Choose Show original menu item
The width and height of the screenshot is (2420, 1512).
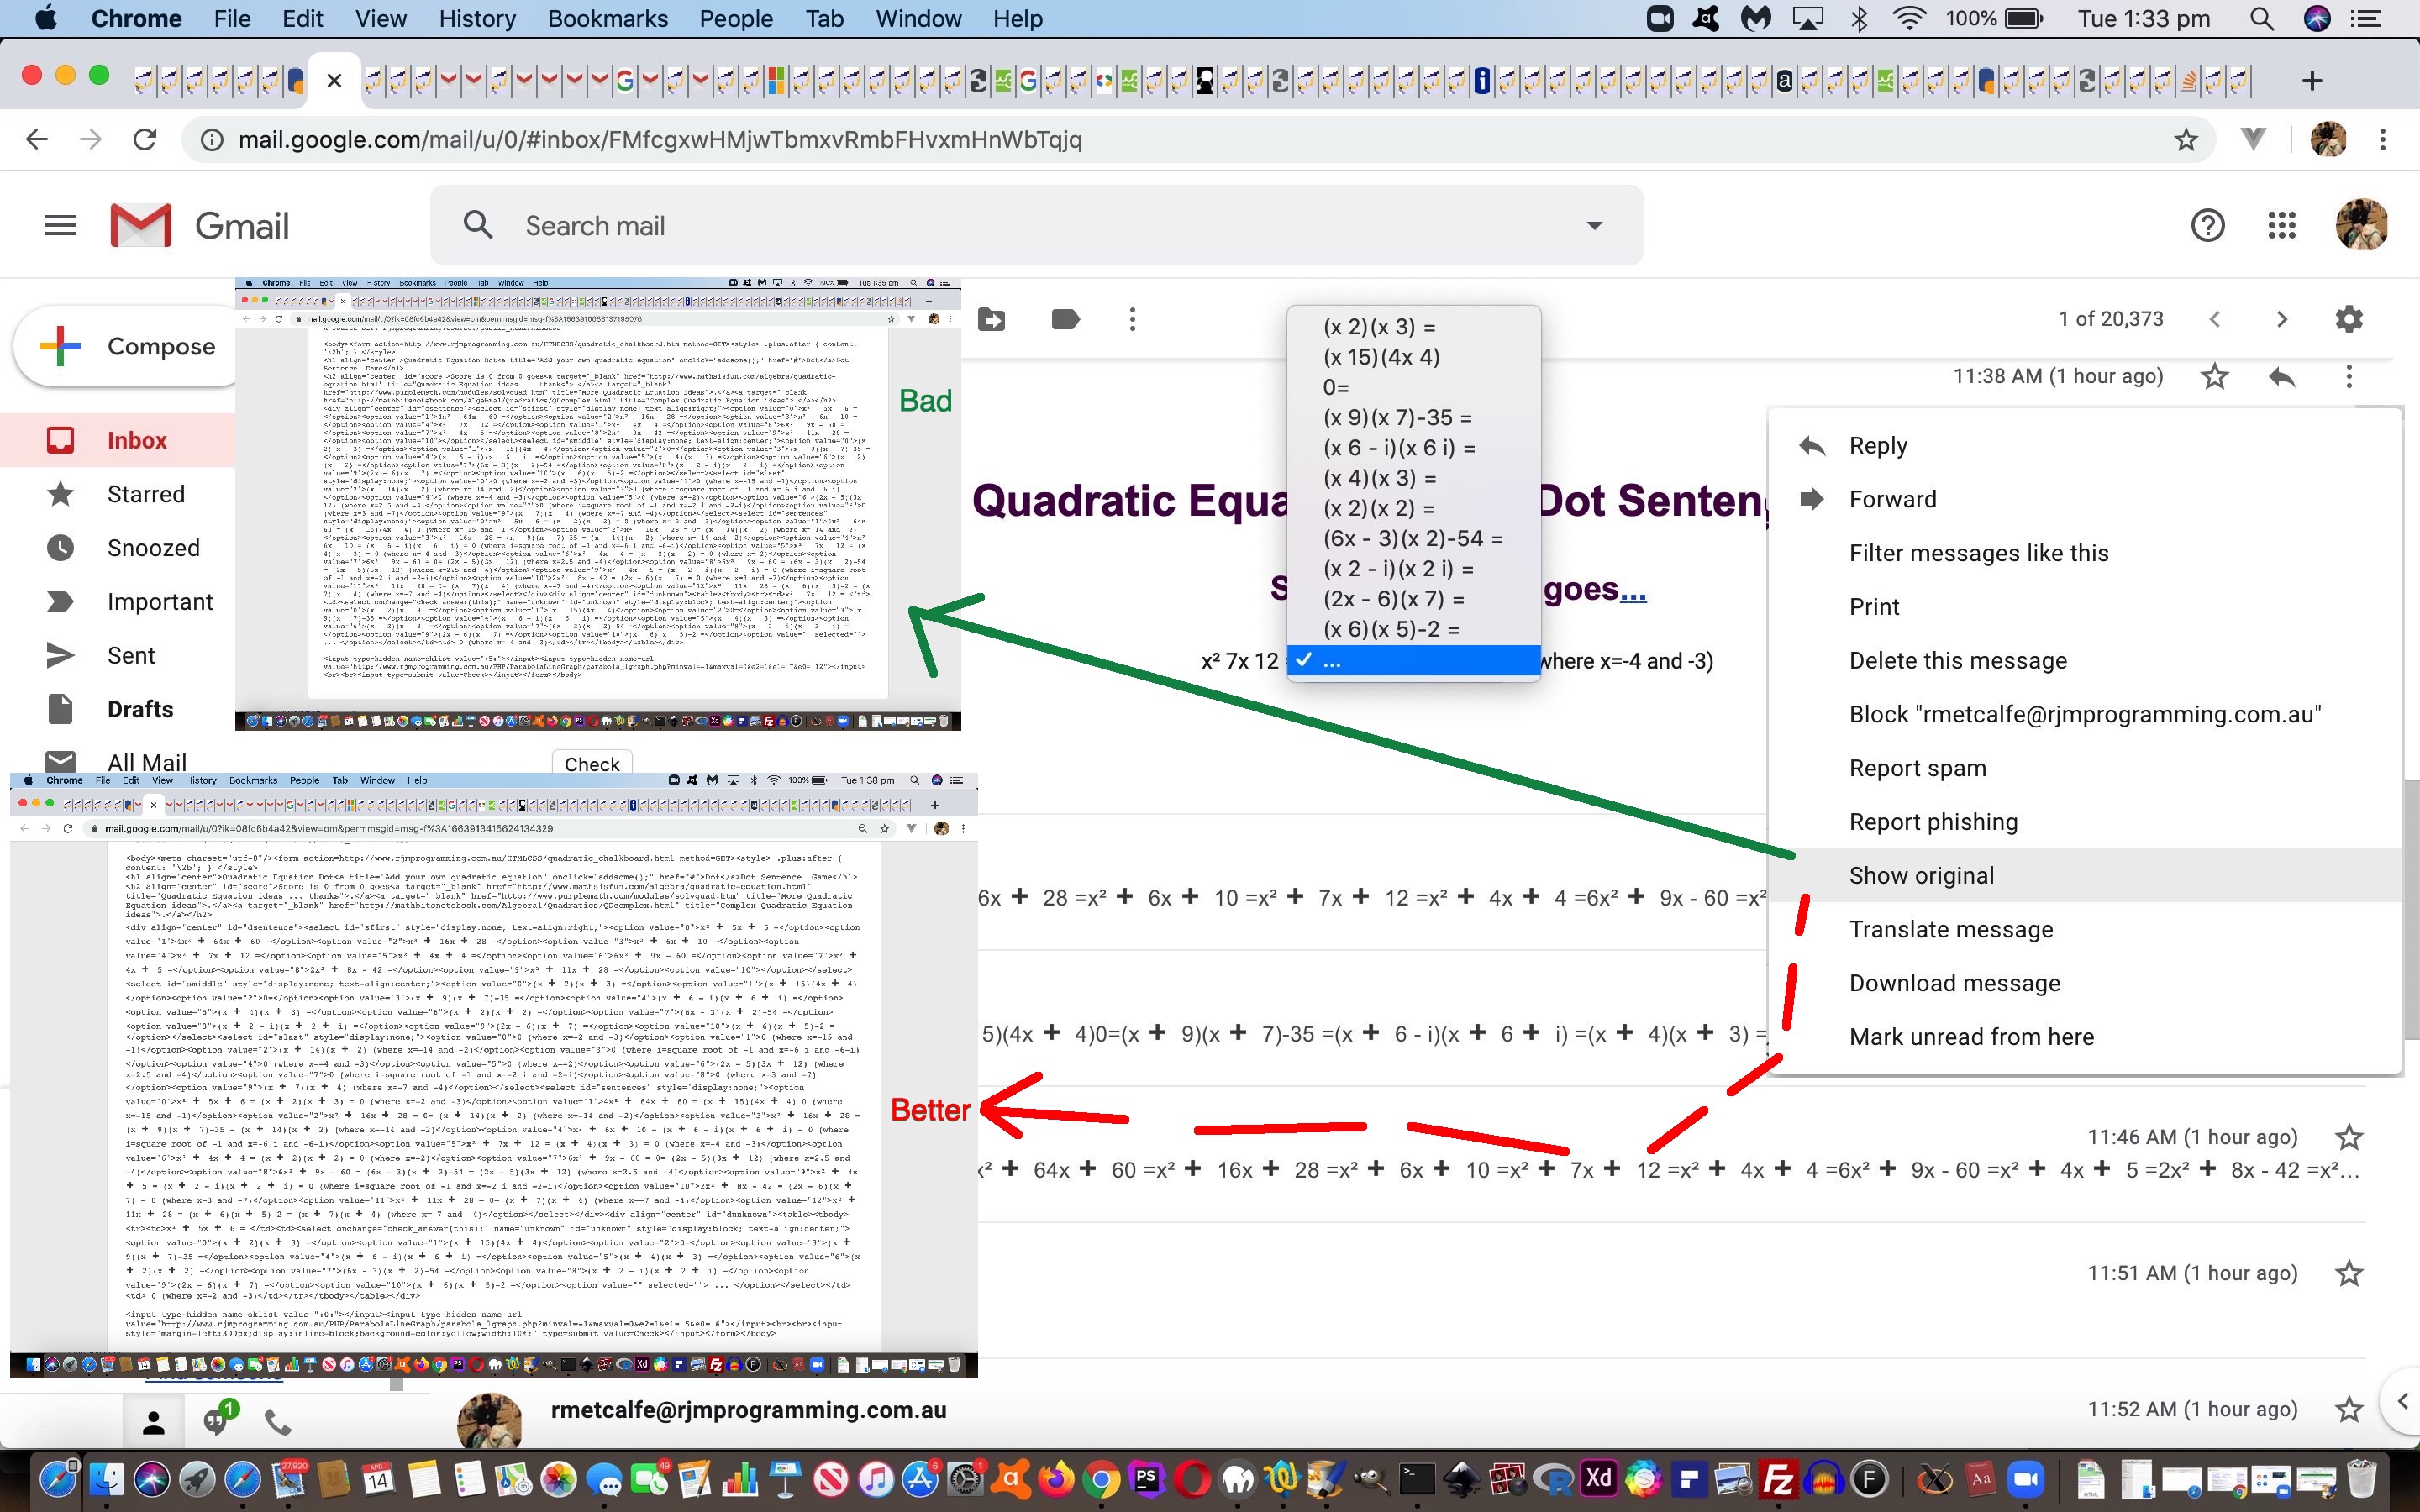(x=2085, y=876)
